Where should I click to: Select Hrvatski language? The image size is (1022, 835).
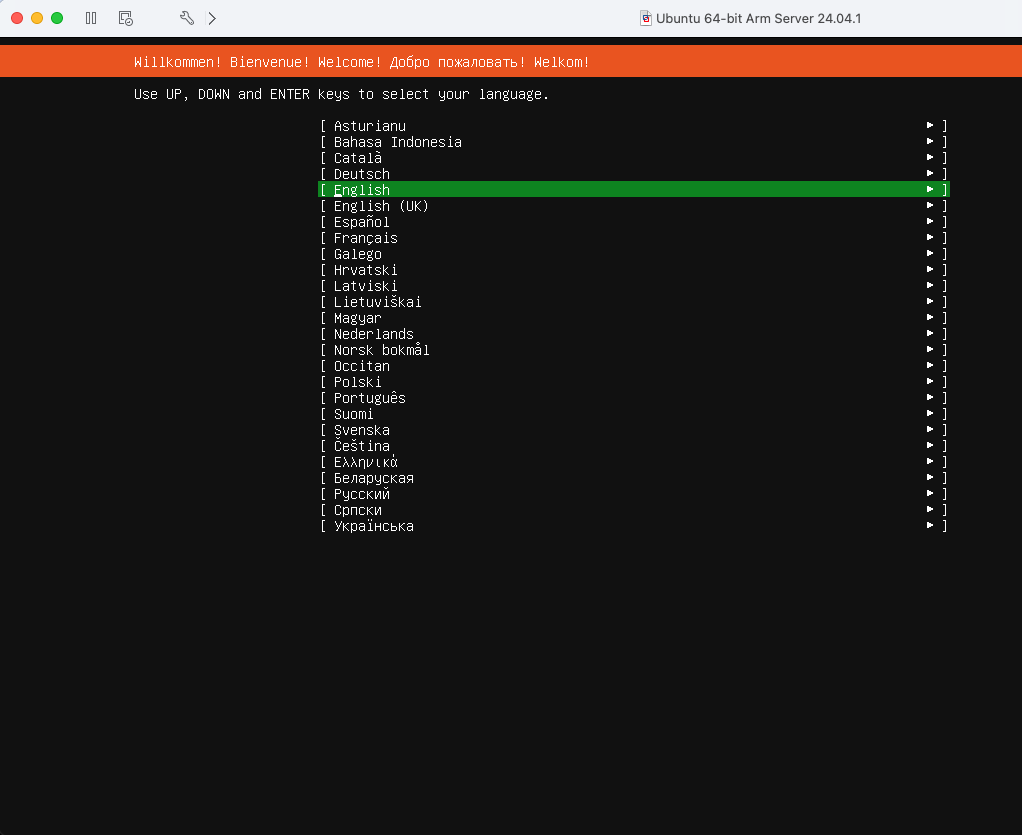(634, 270)
